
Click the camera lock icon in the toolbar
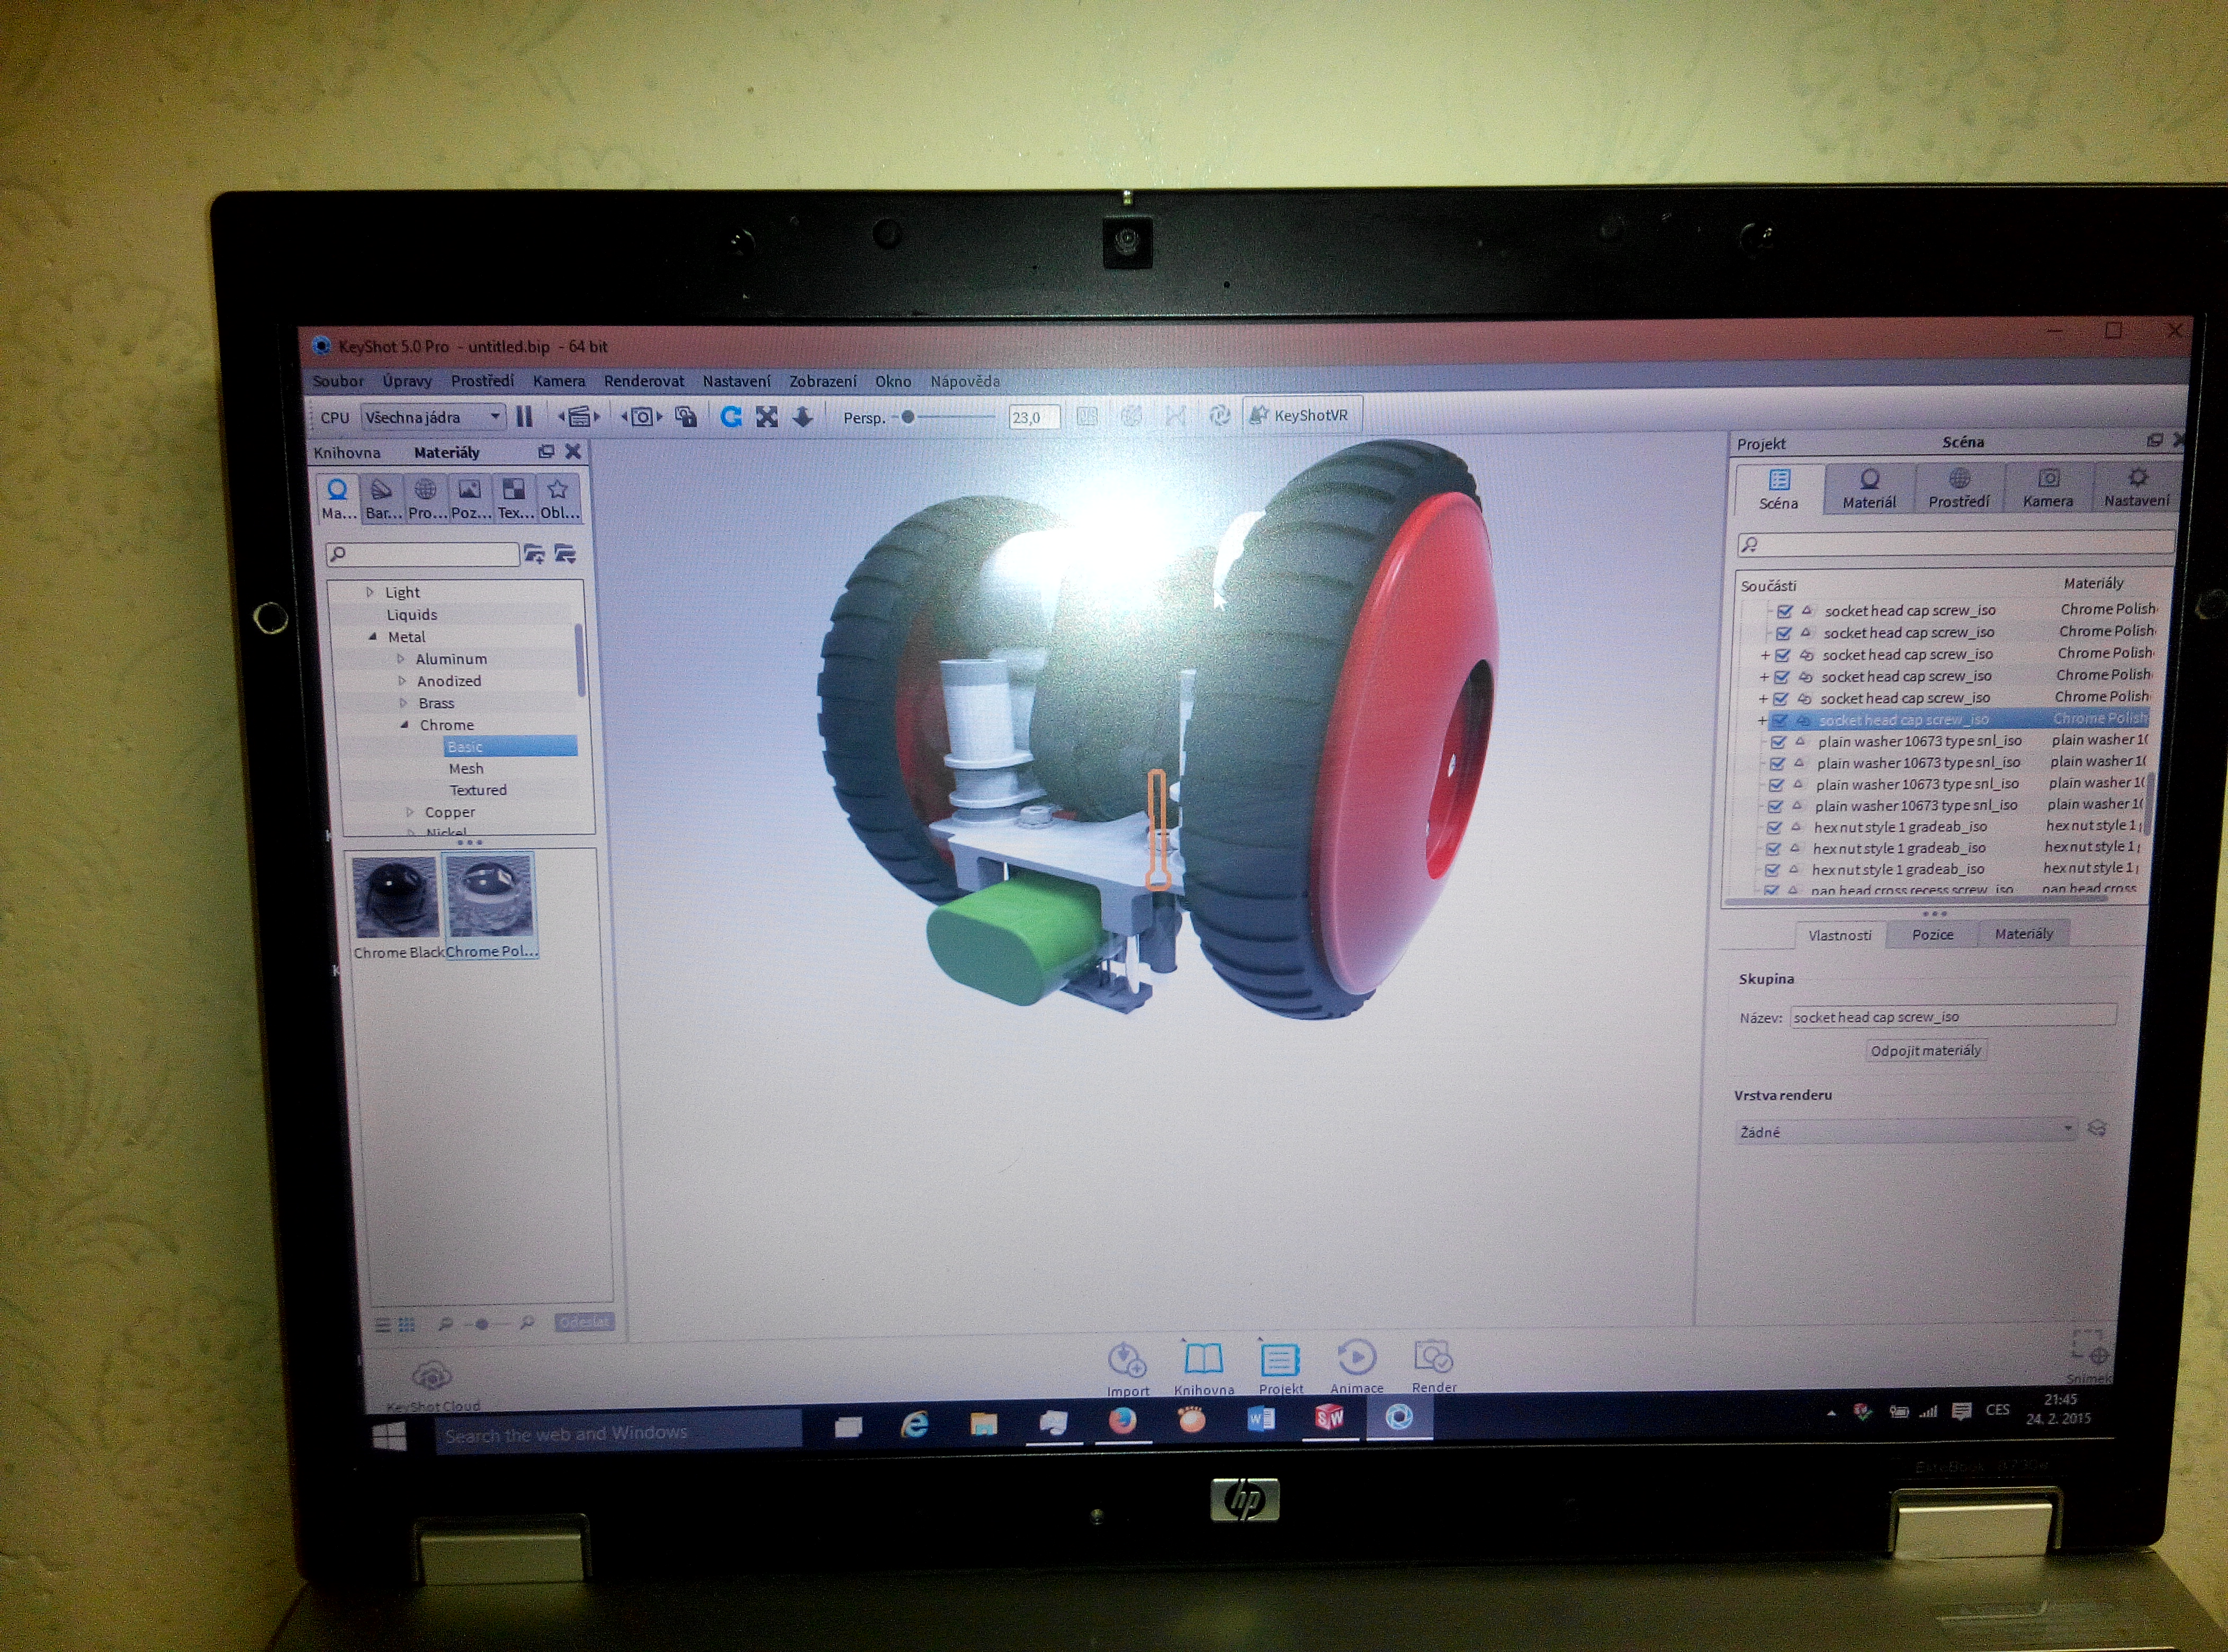pos(686,417)
